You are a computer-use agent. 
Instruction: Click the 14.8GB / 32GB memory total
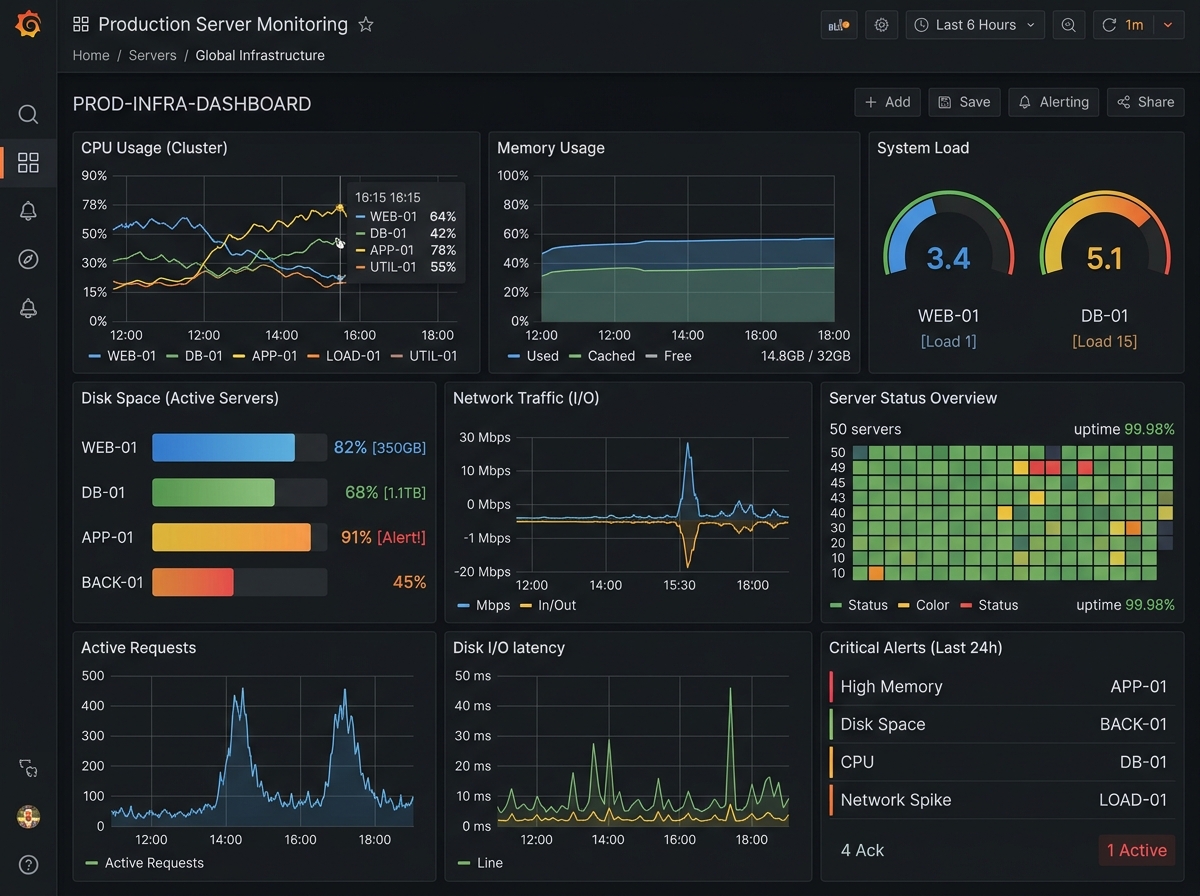(x=806, y=356)
